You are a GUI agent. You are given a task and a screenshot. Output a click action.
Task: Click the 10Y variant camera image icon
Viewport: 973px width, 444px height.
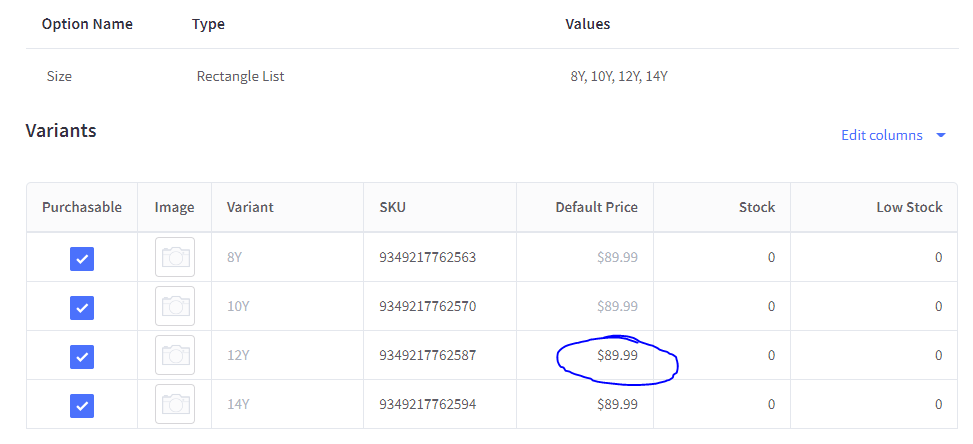click(175, 306)
